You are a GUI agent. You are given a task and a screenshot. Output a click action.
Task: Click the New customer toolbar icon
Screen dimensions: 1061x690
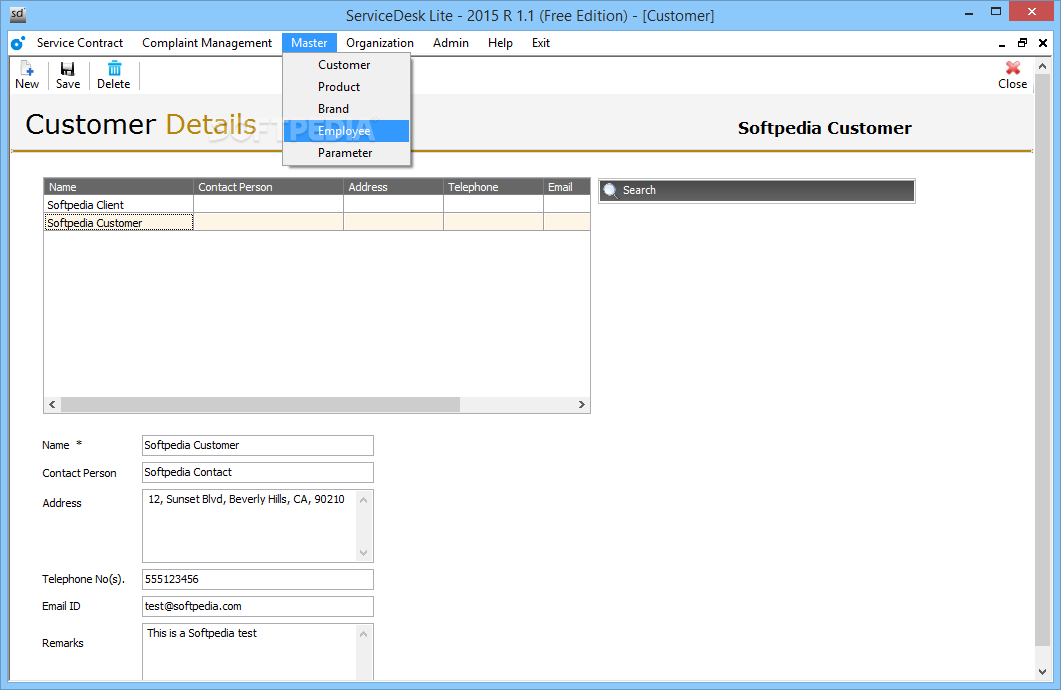(x=27, y=68)
